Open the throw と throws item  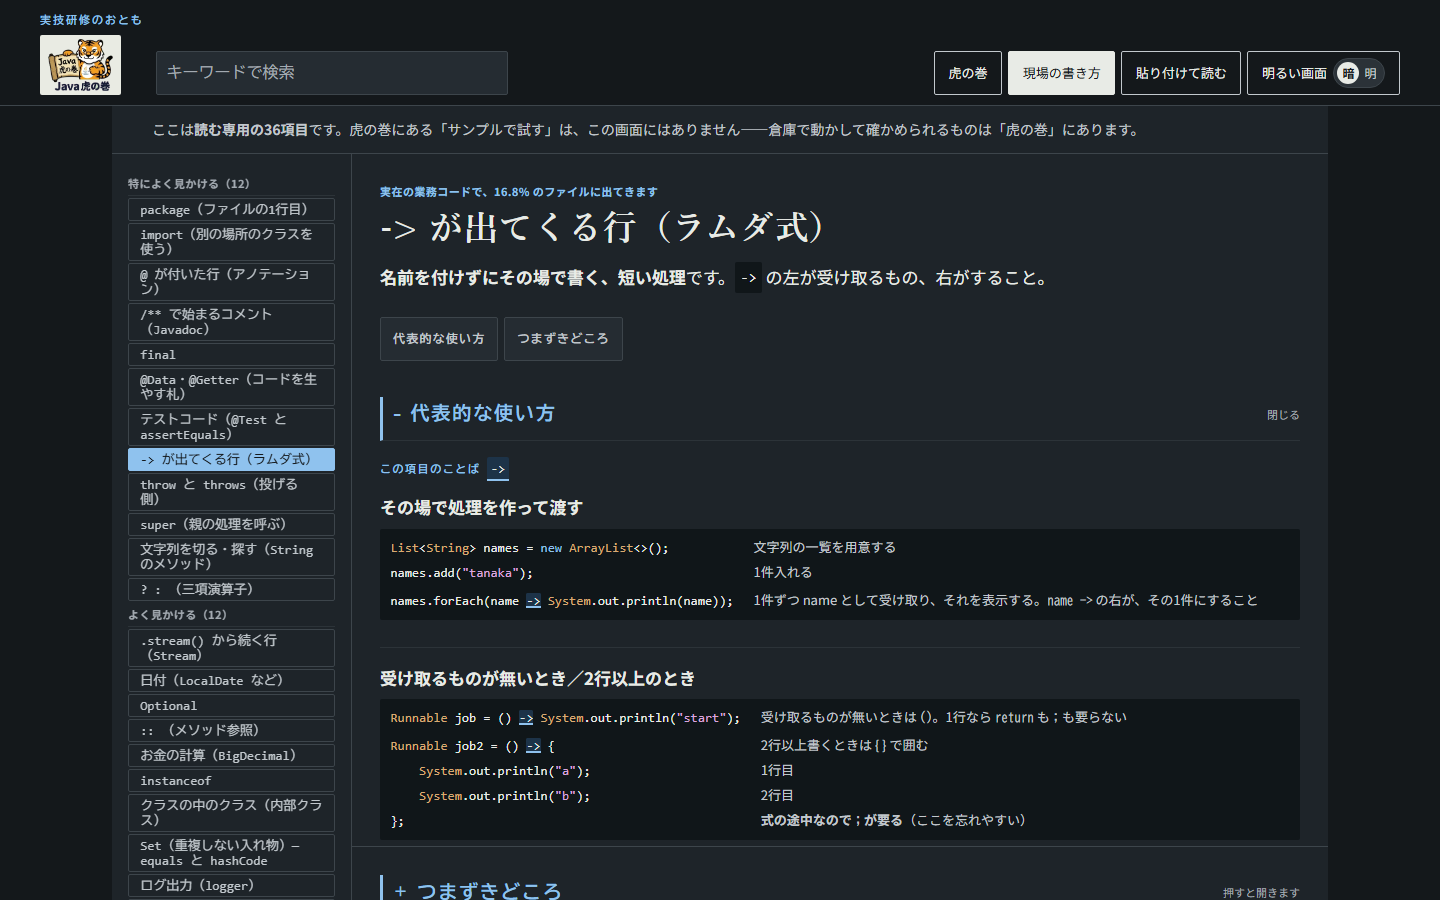[231, 492]
